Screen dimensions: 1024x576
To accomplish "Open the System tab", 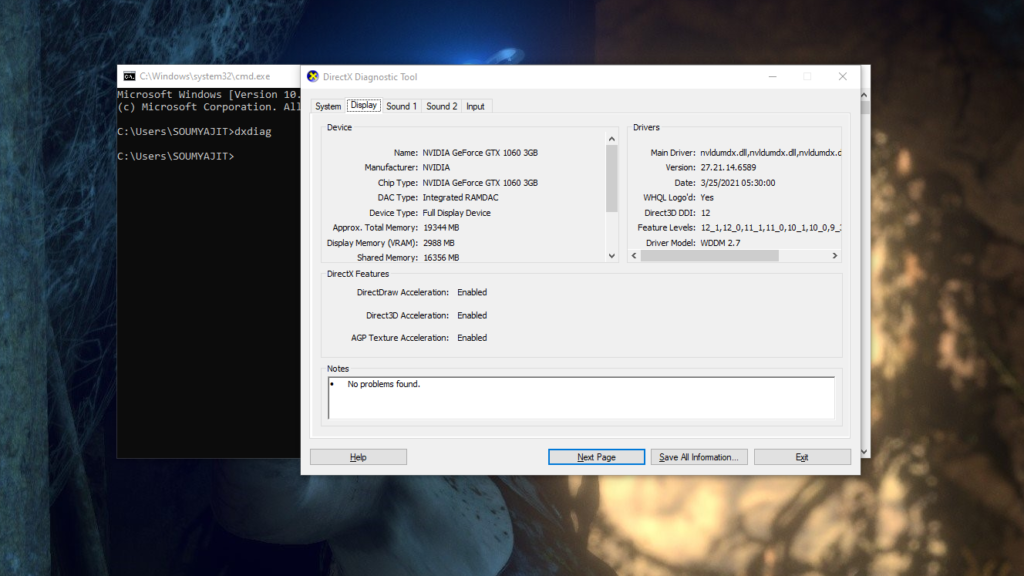I will click(328, 106).
